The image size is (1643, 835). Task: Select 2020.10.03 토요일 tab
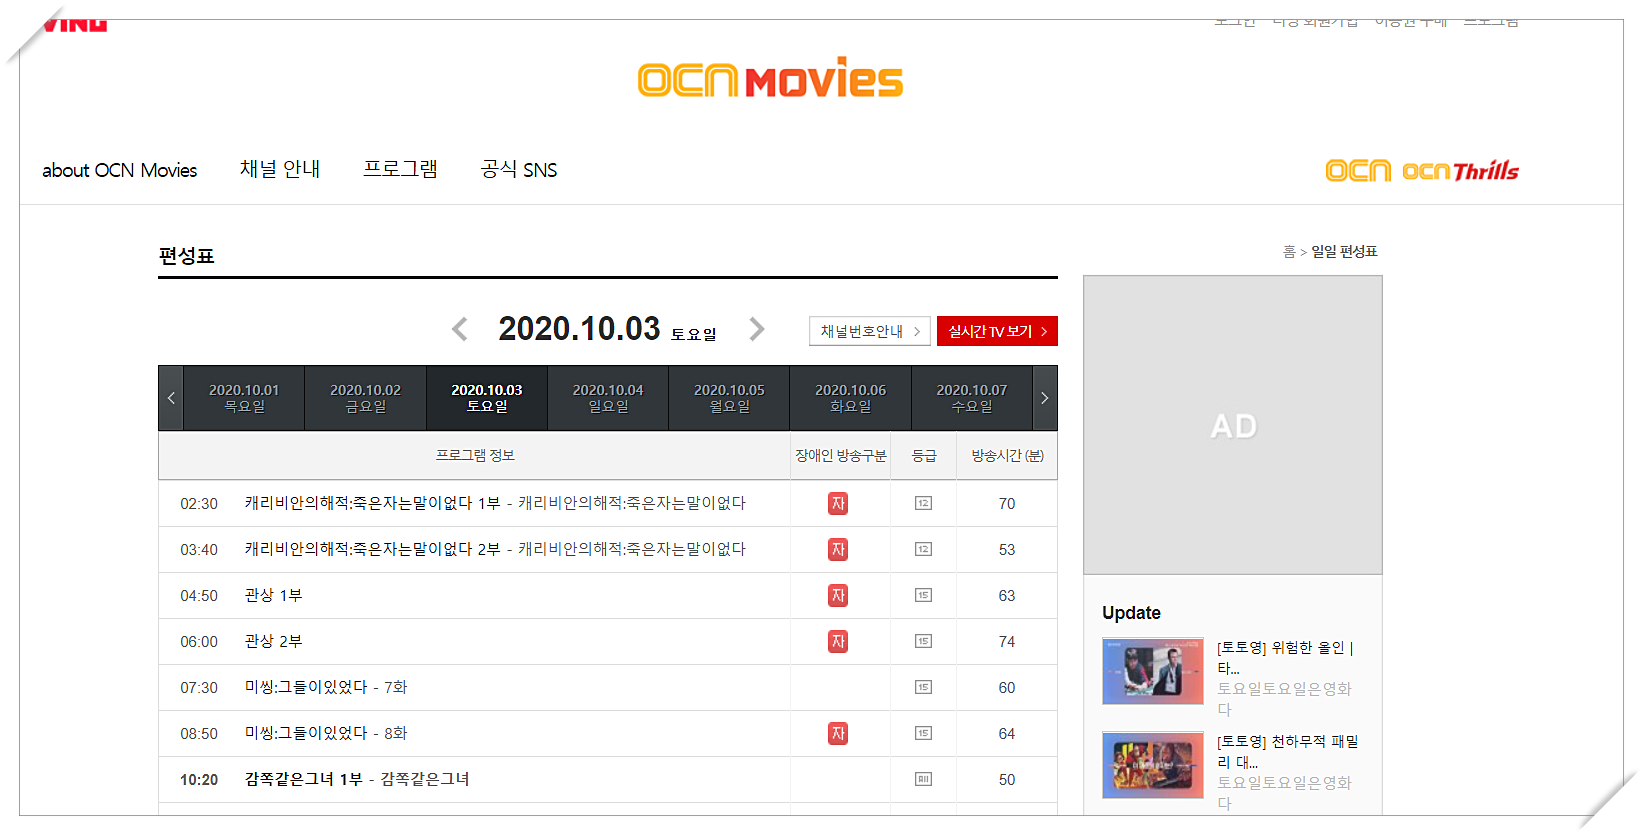[487, 398]
